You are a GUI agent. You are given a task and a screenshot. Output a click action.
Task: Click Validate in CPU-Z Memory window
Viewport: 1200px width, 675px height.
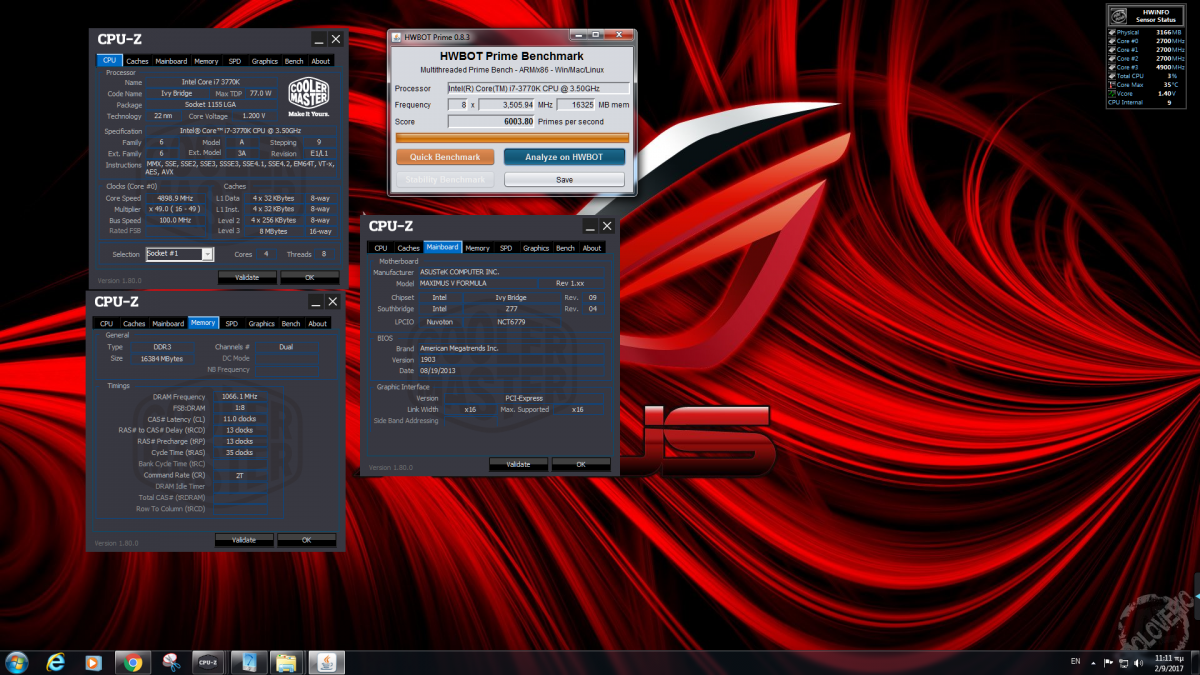[x=244, y=540]
